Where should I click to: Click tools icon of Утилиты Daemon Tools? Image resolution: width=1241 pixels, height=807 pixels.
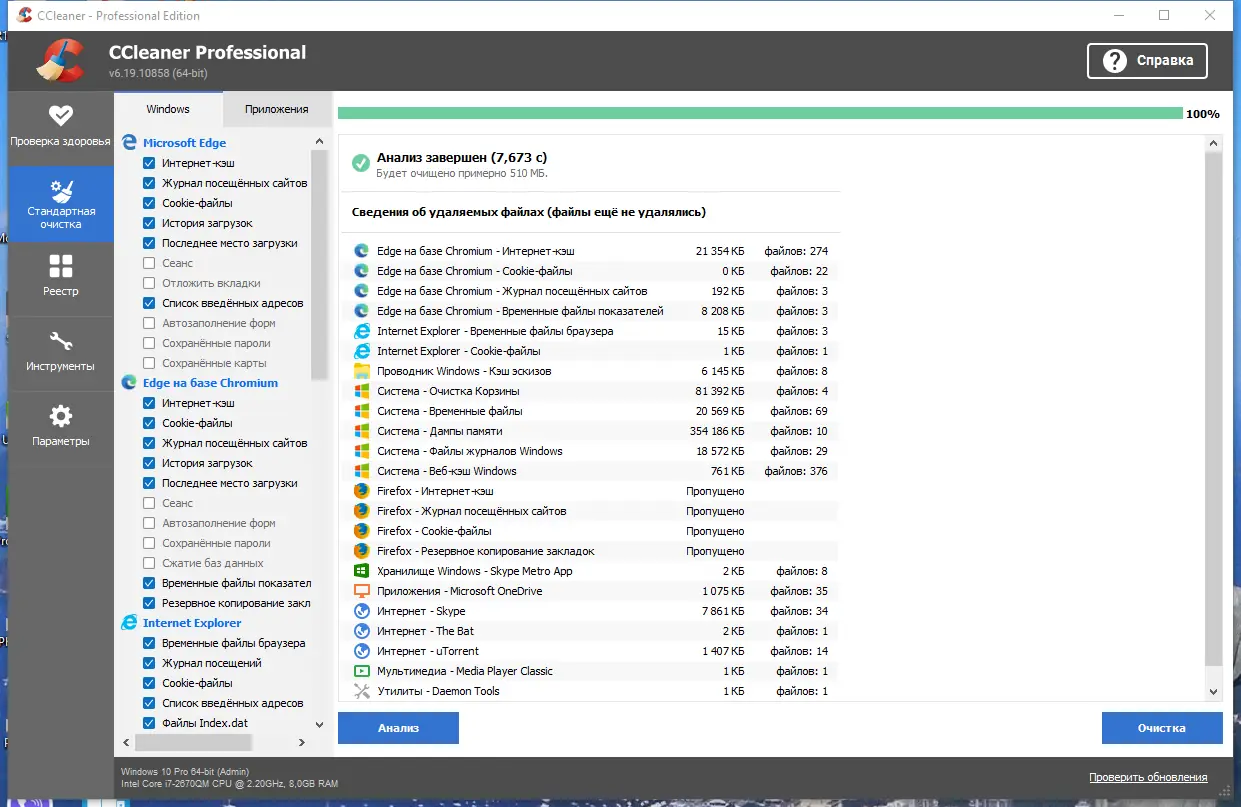361,691
